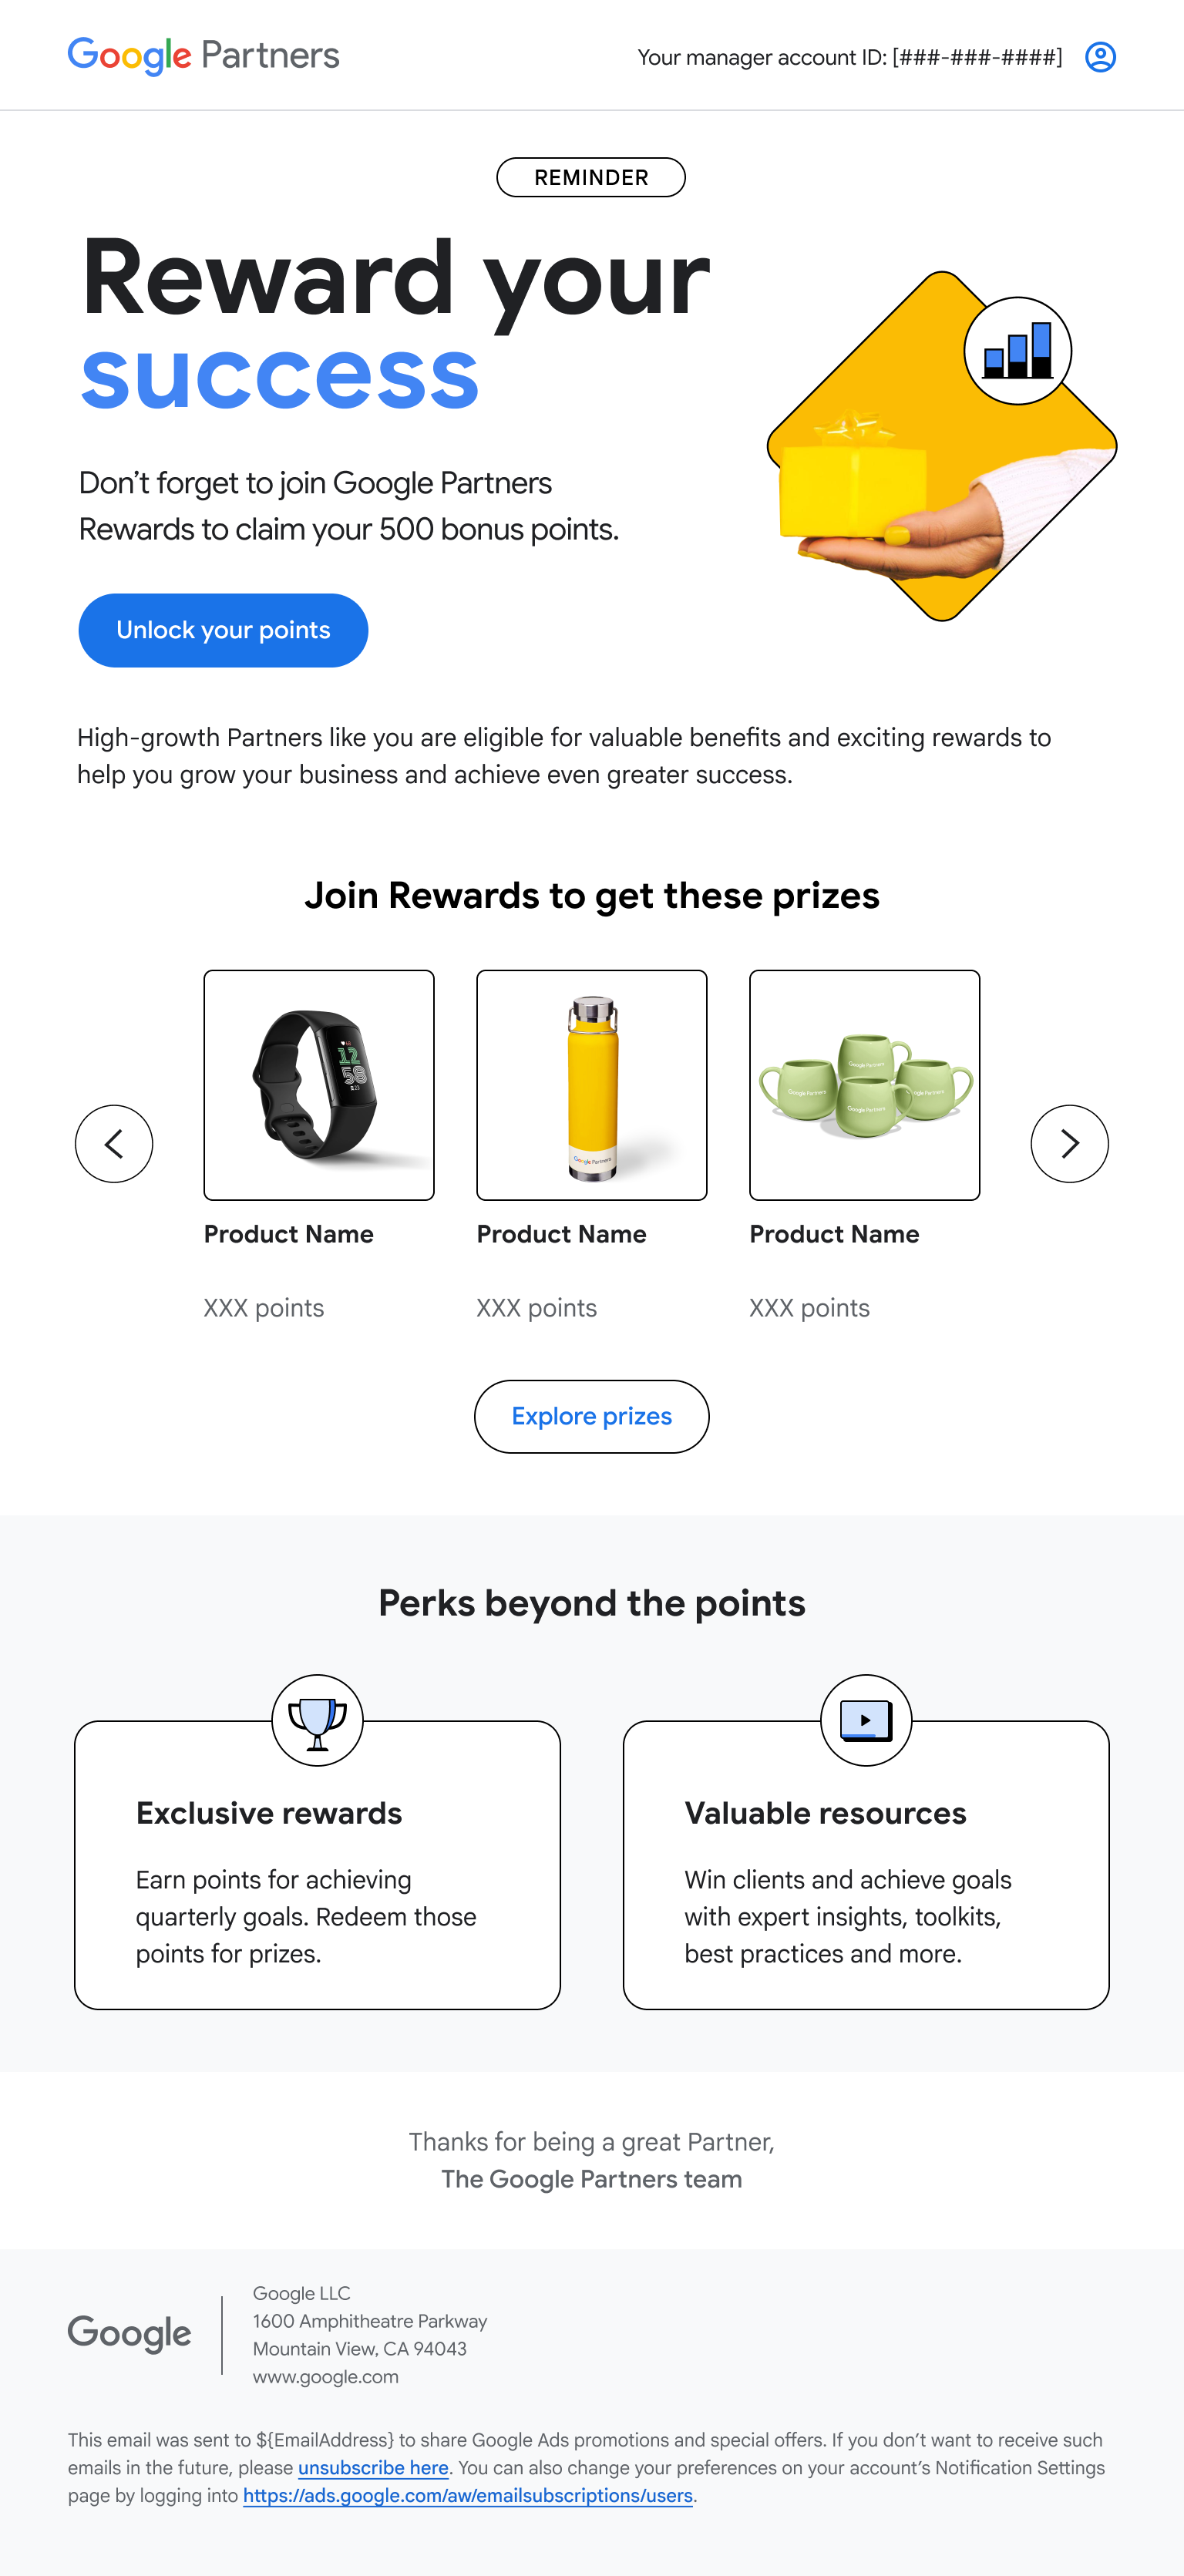This screenshot has height=2576, width=1184.
Task: Click the gray Google footer logo
Action: (x=129, y=2334)
